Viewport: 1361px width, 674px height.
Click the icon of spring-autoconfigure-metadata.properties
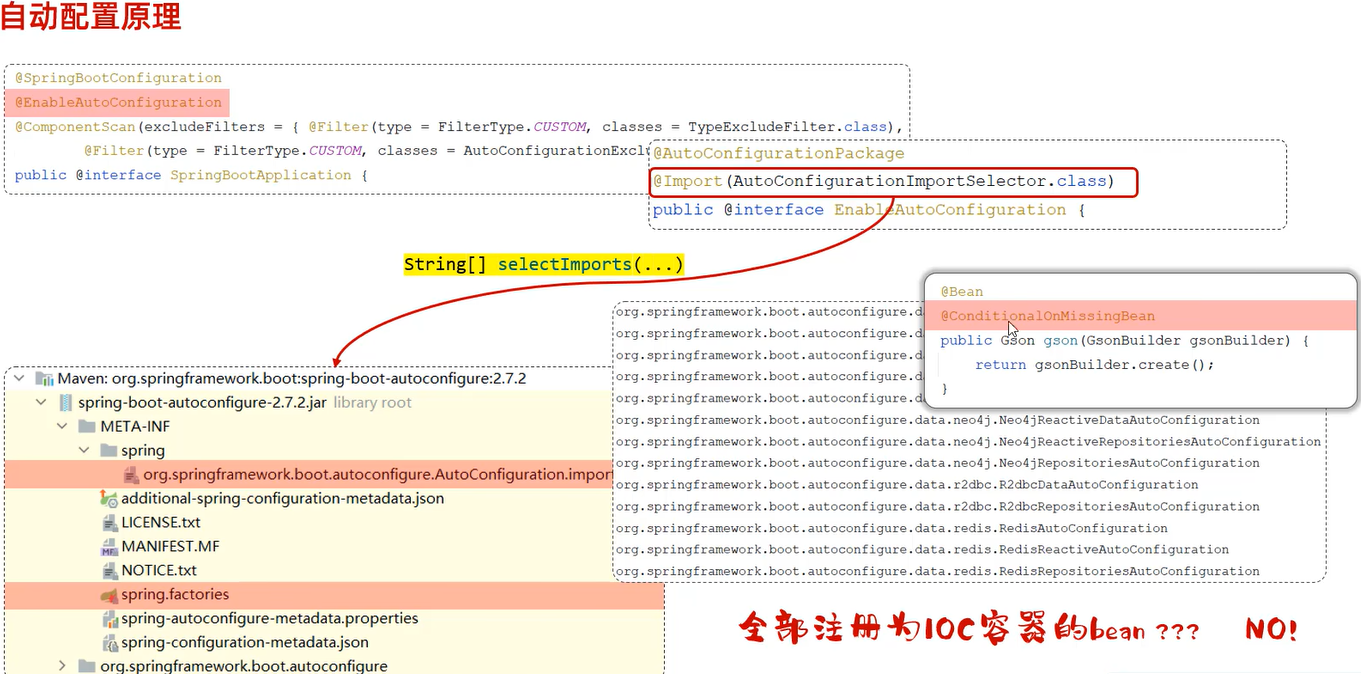click(x=110, y=619)
